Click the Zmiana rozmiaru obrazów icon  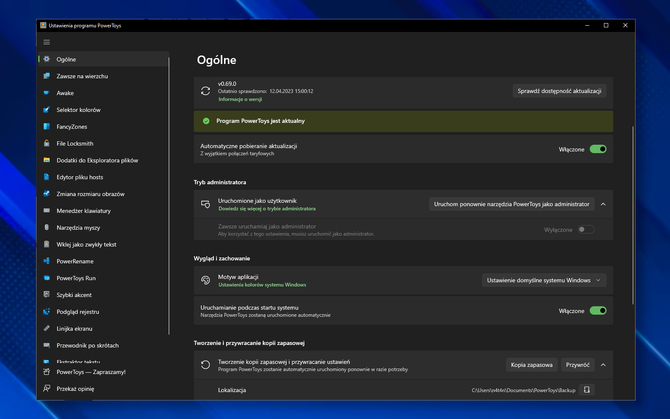(47, 194)
